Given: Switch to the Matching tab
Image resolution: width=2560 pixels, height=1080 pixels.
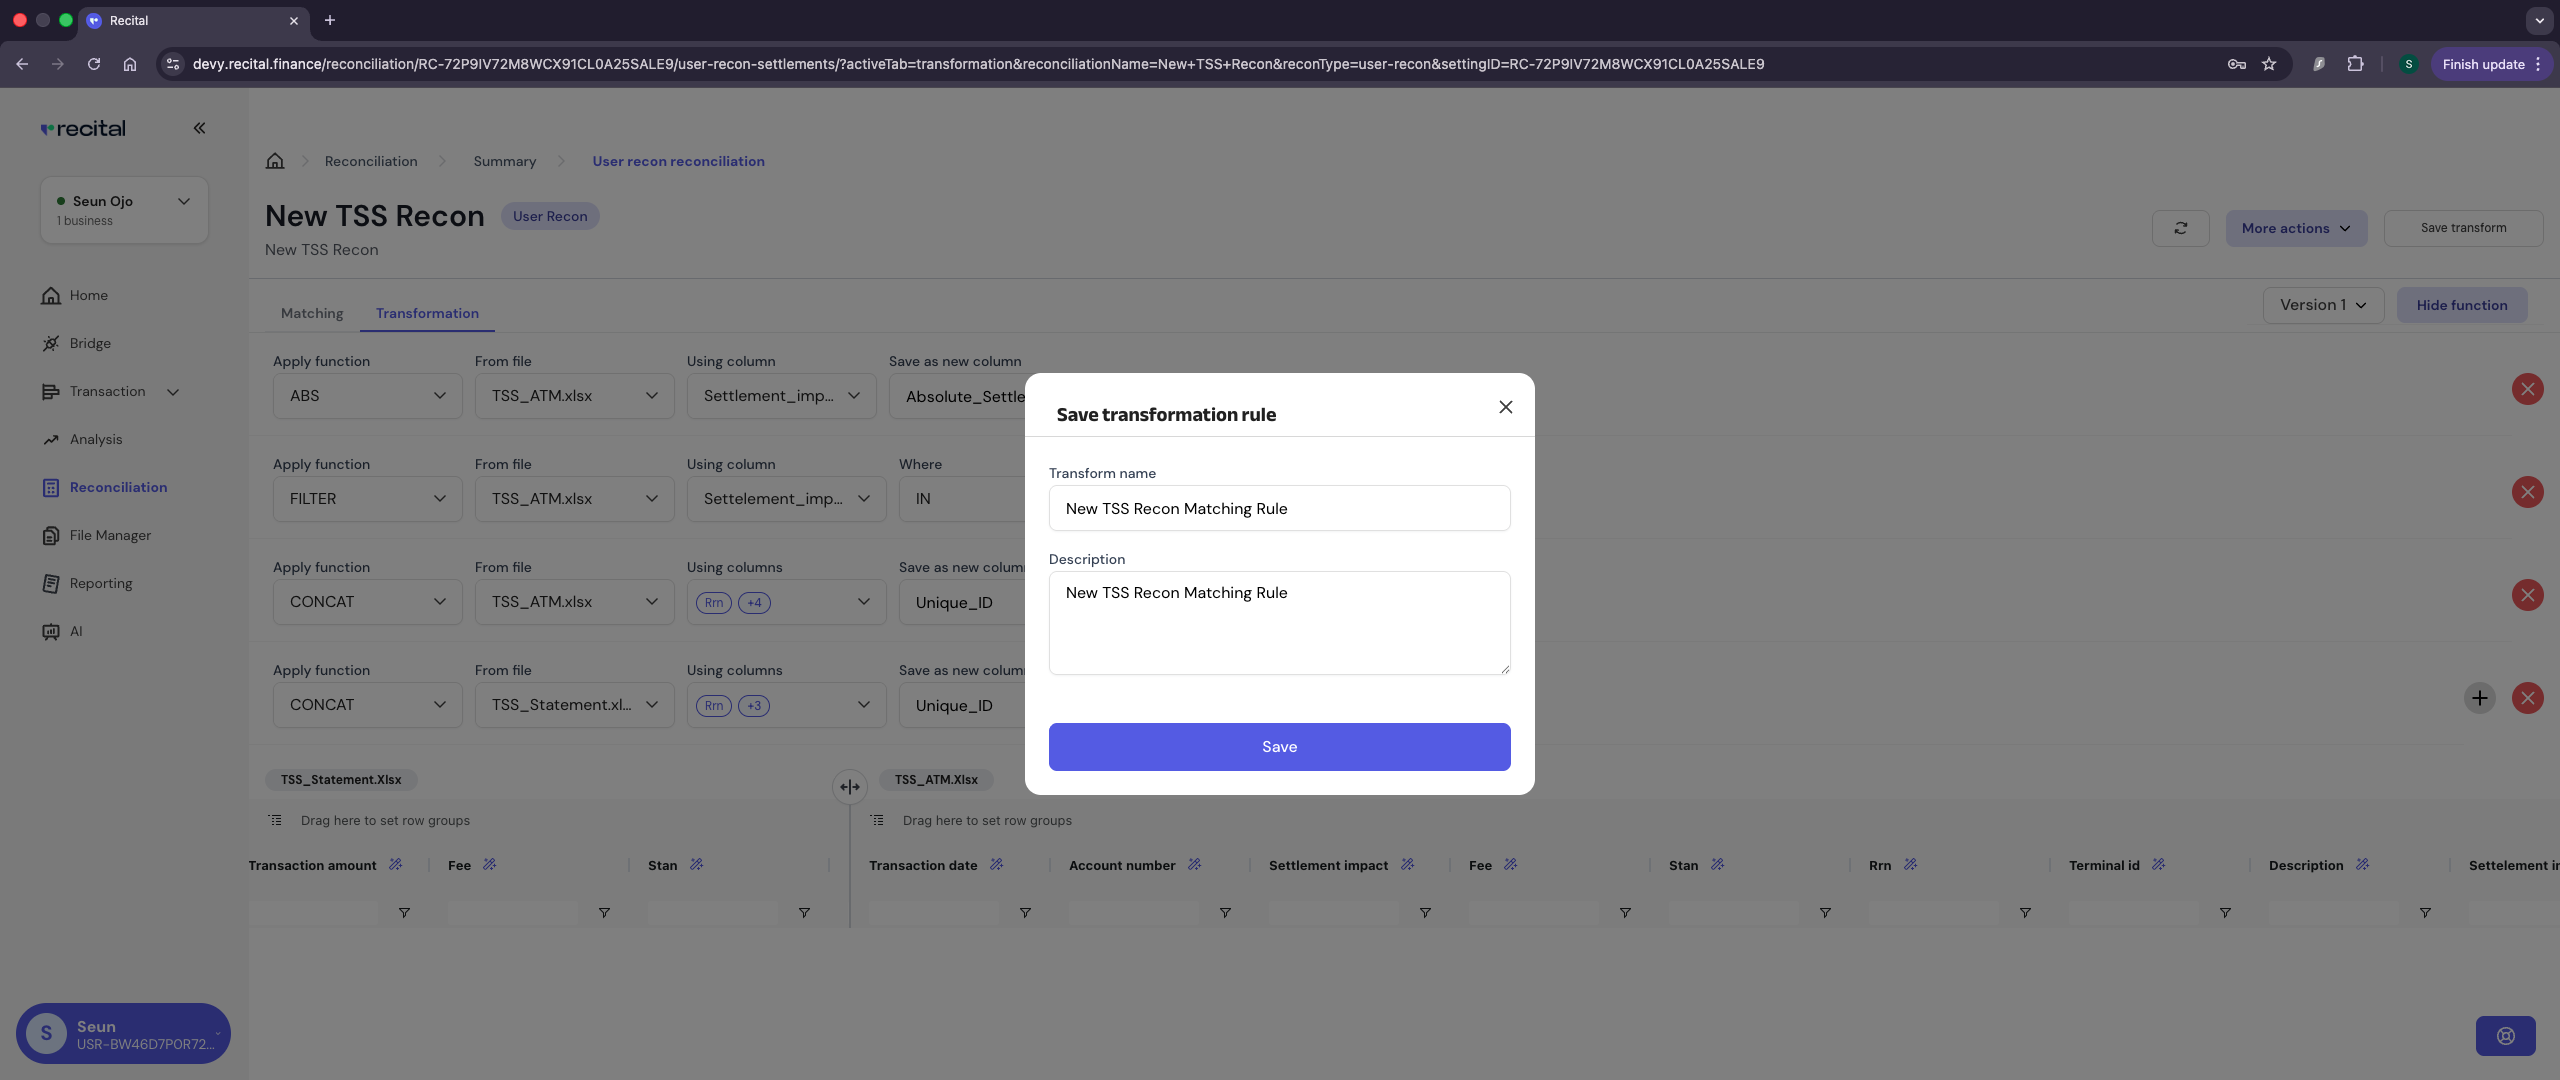Looking at the screenshot, I should tap(311, 313).
